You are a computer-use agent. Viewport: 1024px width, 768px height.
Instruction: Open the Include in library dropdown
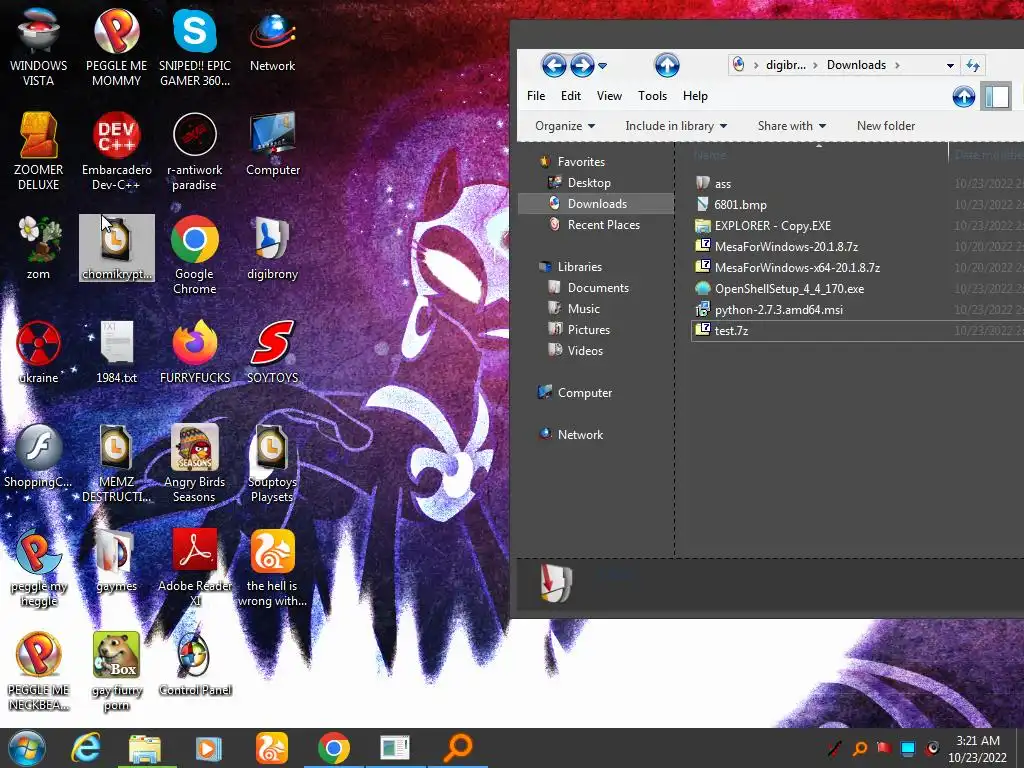tap(676, 125)
